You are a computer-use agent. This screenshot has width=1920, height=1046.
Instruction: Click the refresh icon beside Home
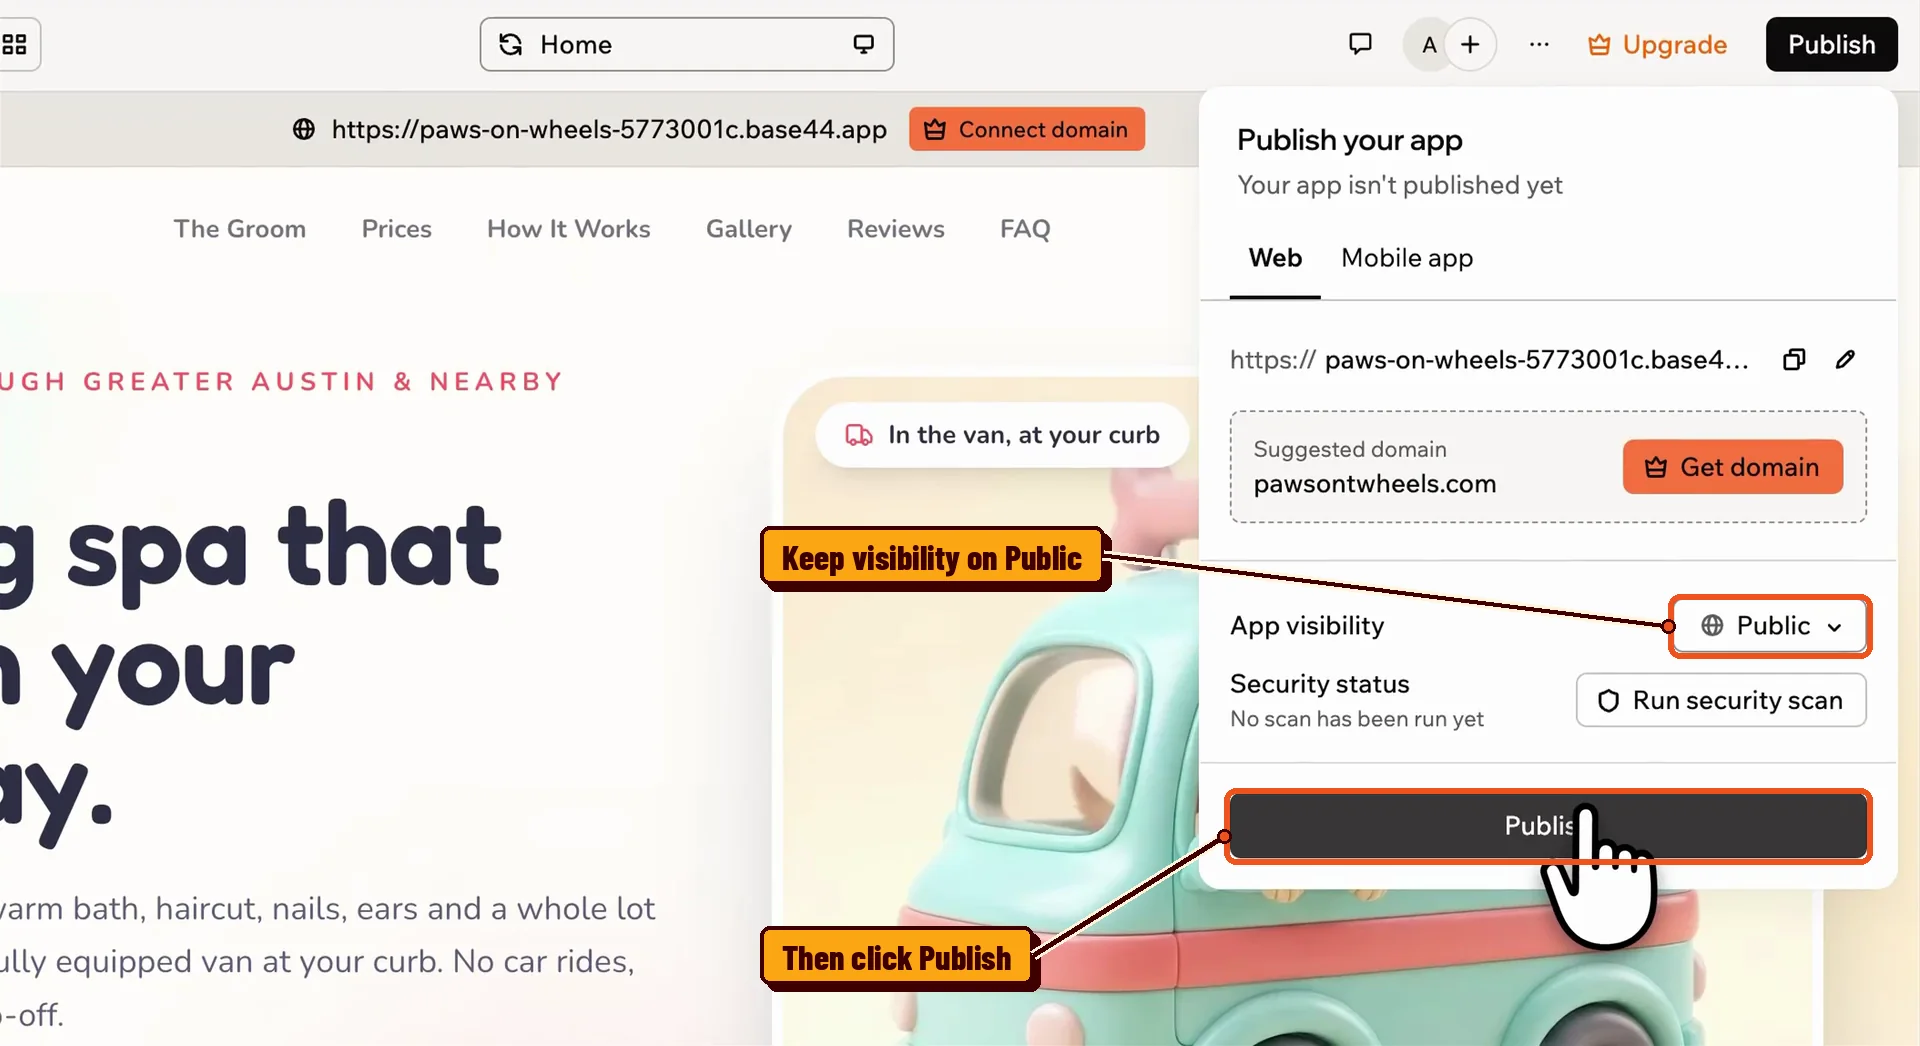(511, 44)
